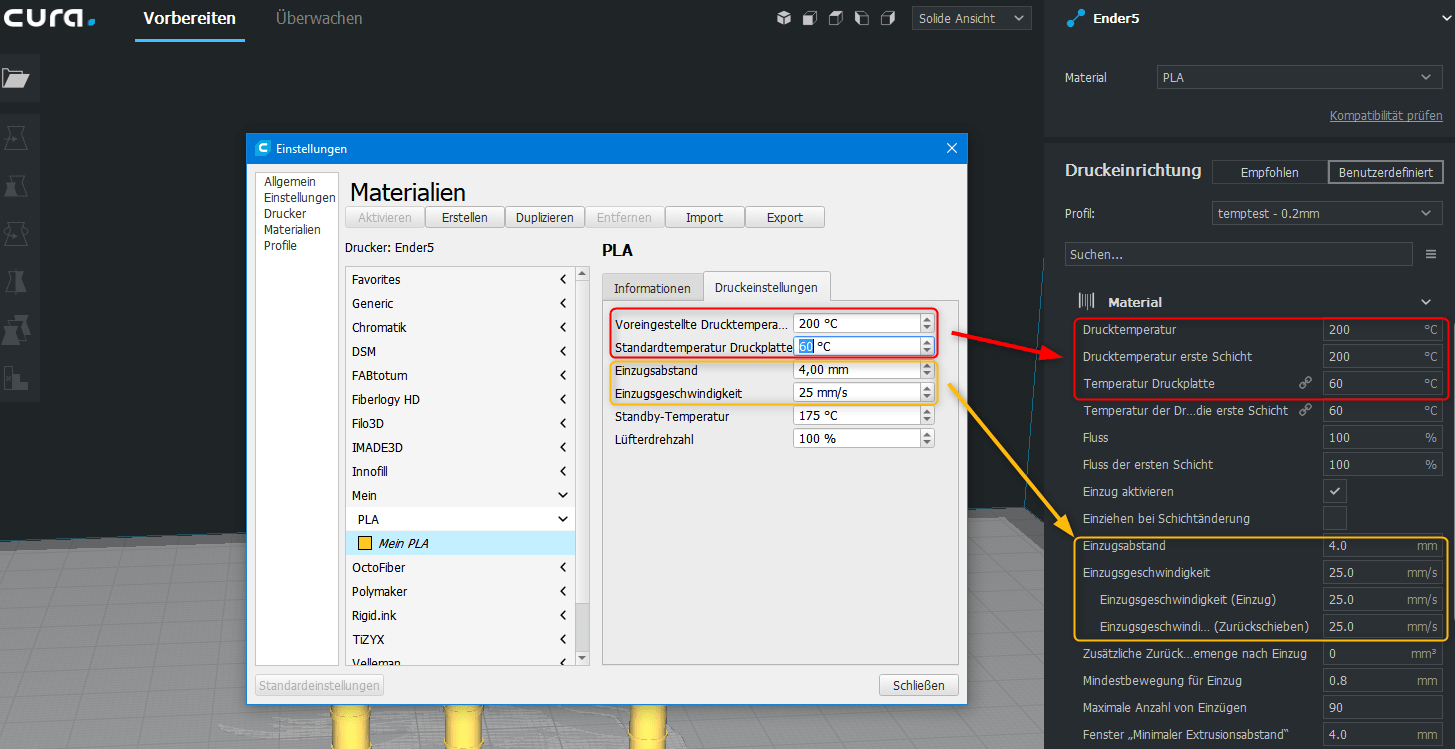1455x749 pixels.
Task: Collapse the Material settings section
Action: tap(1426, 302)
